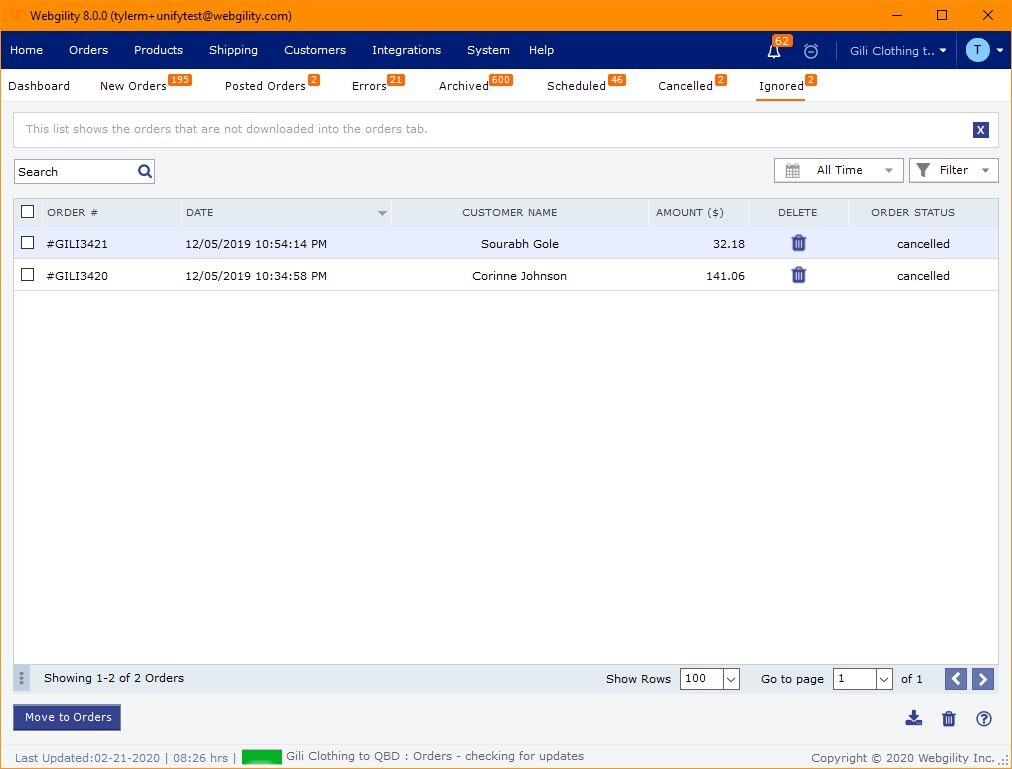
Task: Open the notifications bell icon
Action: click(774, 51)
